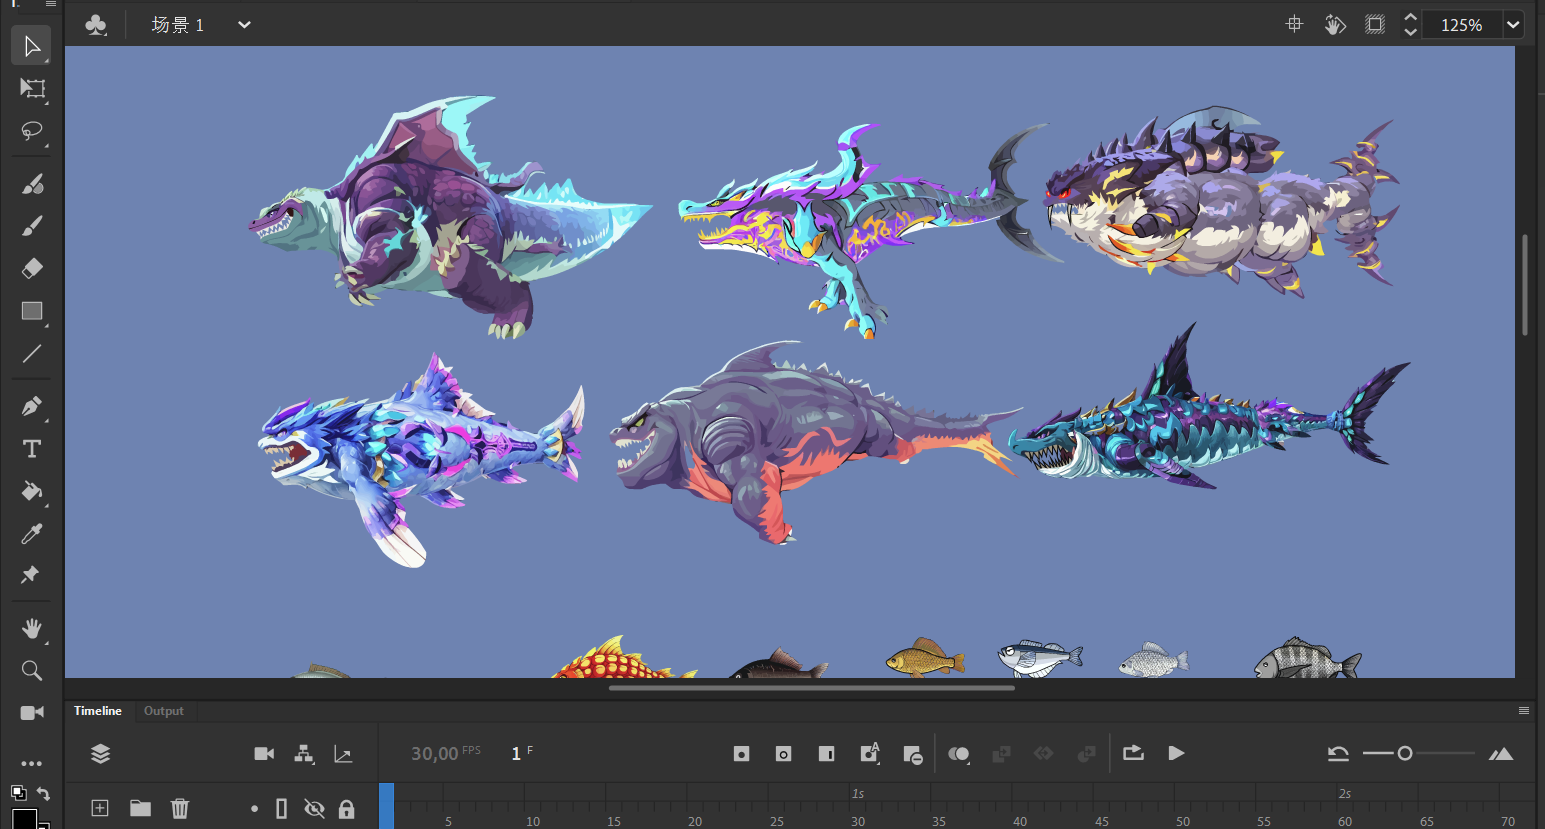Pick the Zoom magnifier tool
Image resolution: width=1545 pixels, height=829 pixels.
tap(32, 670)
